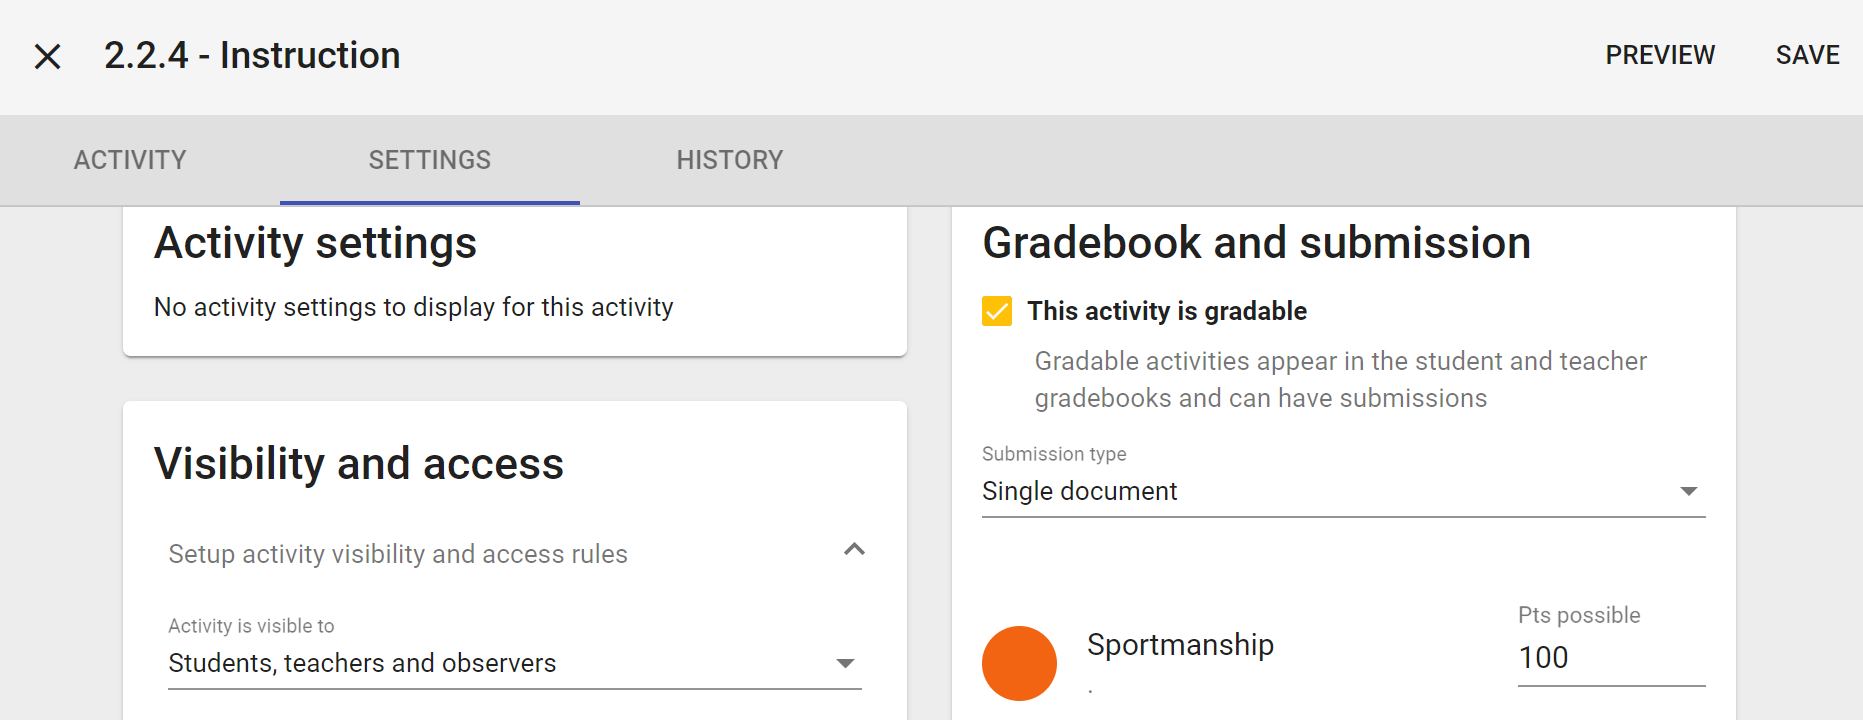The height and width of the screenshot is (720, 1863).
Task: Close the 2.2.4 - Instruction editor
Action: point(47,56)
